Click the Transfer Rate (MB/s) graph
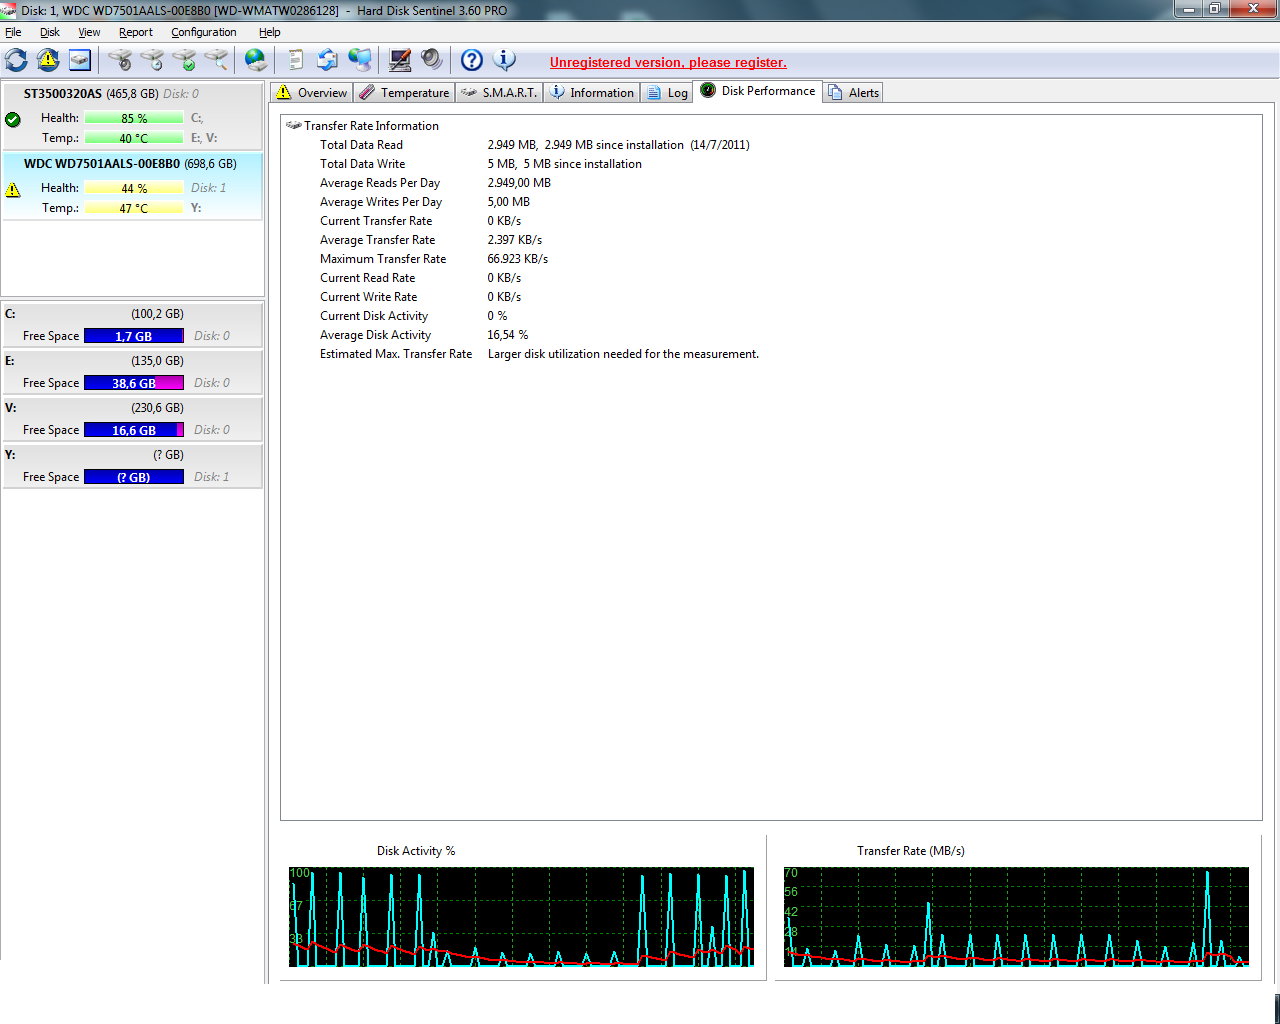Screen dimensions: 1280x1024 (x=1016, y=917)
